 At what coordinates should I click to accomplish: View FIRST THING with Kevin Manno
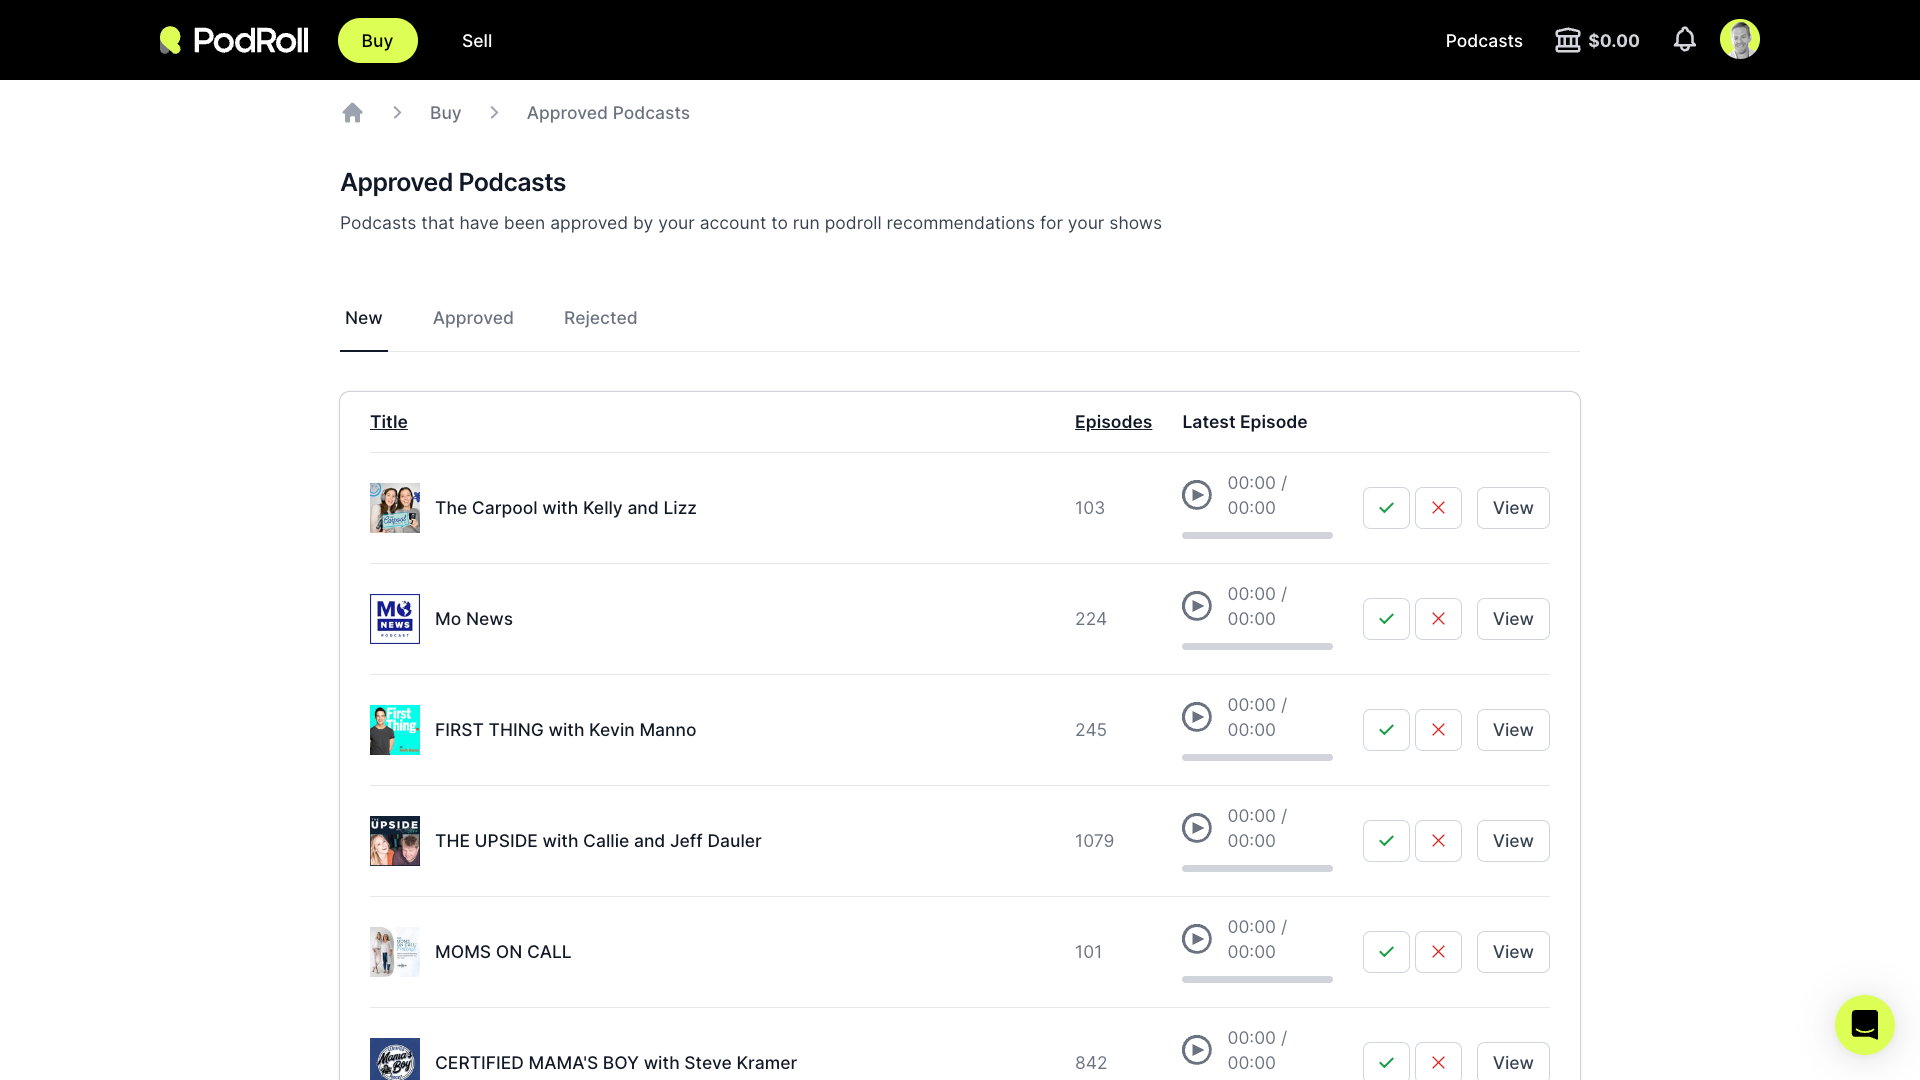1513,730
